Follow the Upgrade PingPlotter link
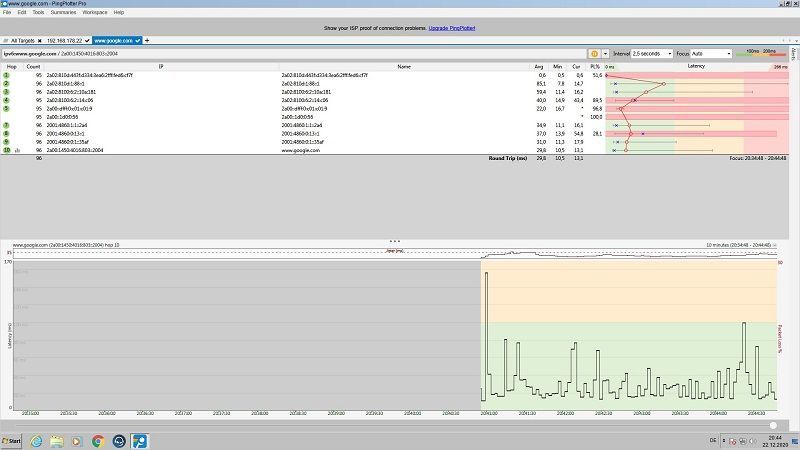The width and height of the screenshot is (800, 450). 452,28
